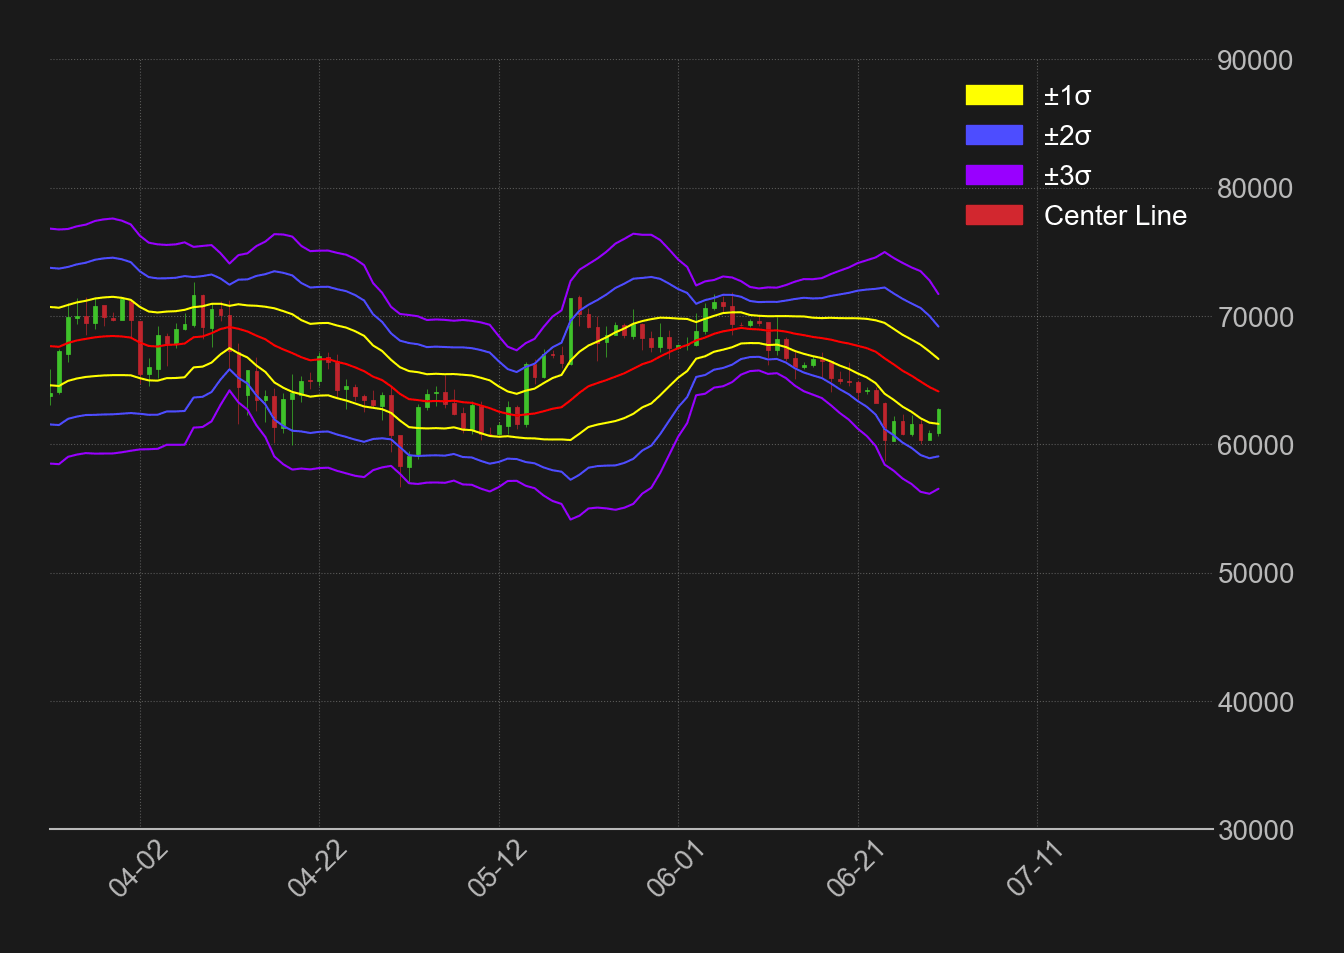Click the 90000 price axis label
This screenshot has height=953, width=1344.
coord(1254,61)
